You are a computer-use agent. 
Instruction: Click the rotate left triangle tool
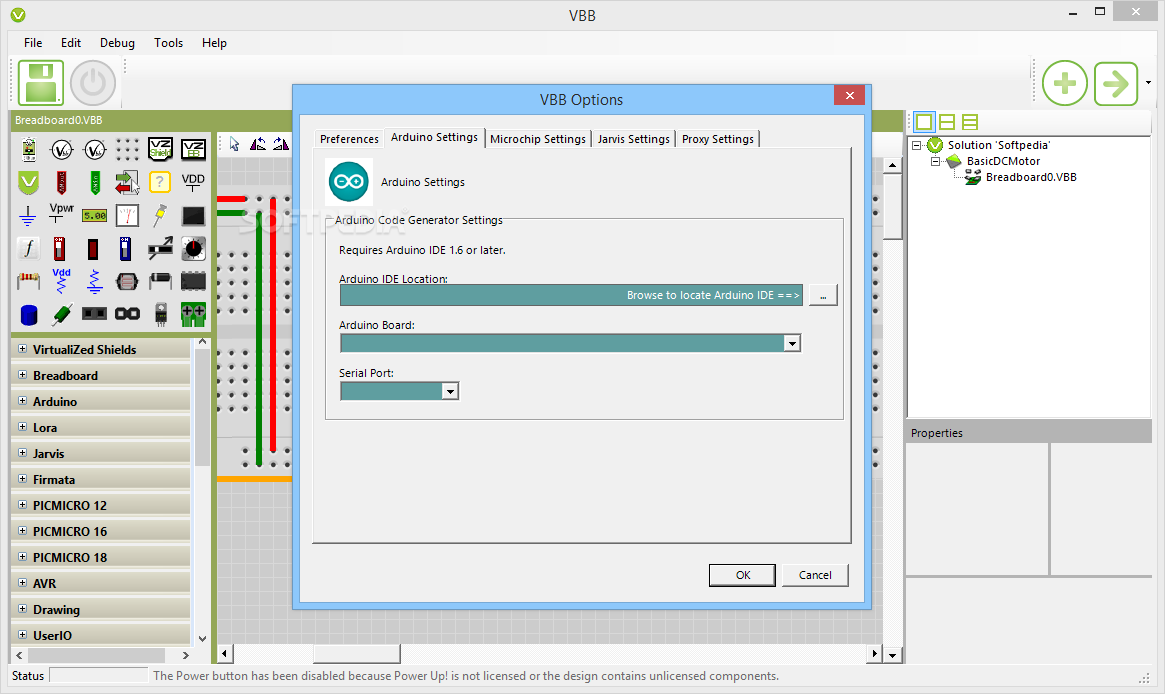pos(258,143)
